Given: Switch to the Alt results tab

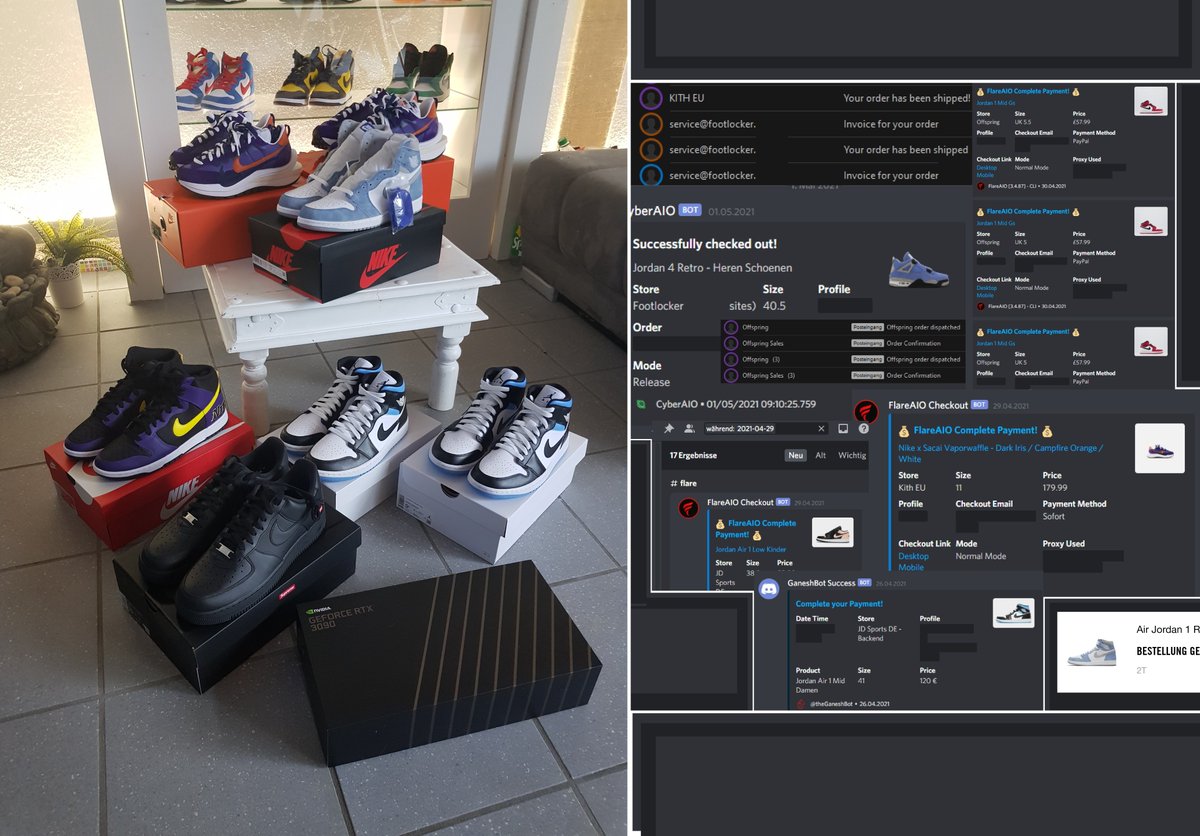Looking at the screenshot, I should (821, 455).
